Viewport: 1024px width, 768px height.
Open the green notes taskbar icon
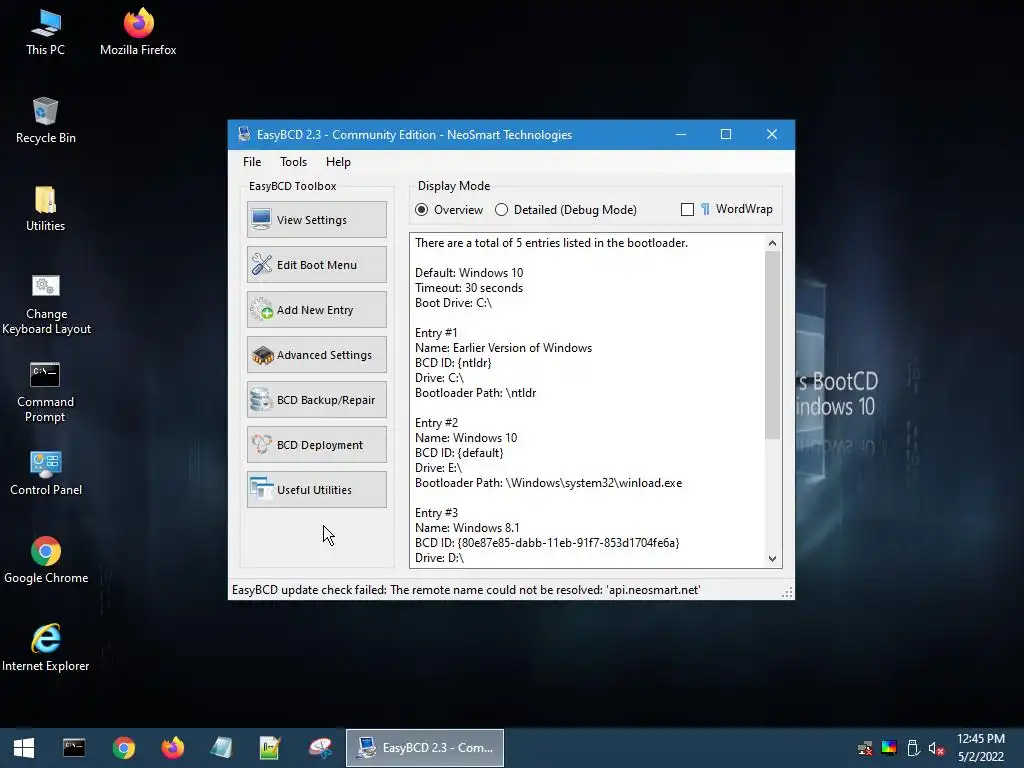(270, 748)
